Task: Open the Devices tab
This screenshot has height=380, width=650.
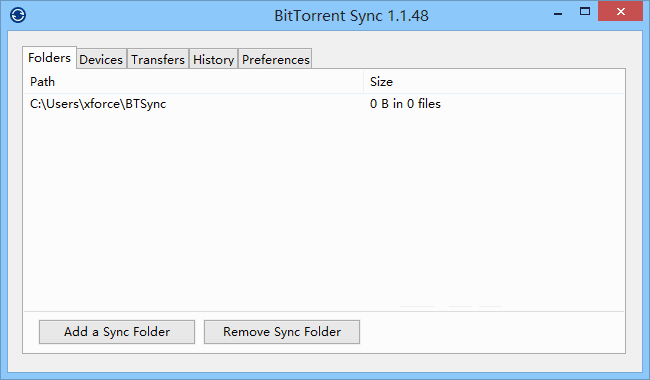Action: coord(101,59)
